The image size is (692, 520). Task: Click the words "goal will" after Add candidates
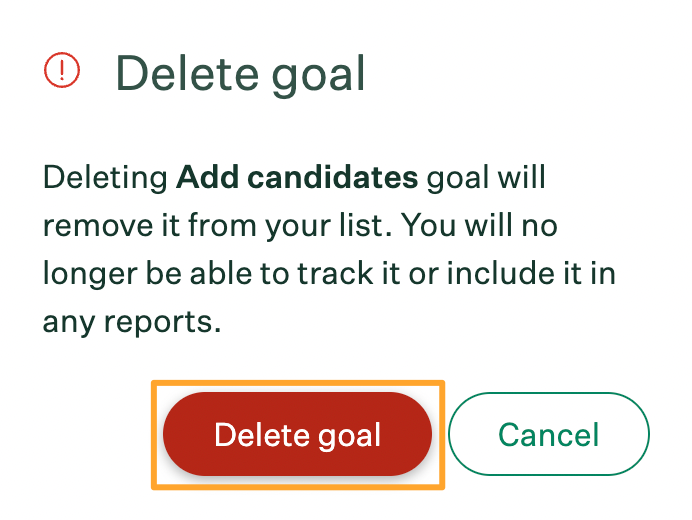(x=486, y=178)
